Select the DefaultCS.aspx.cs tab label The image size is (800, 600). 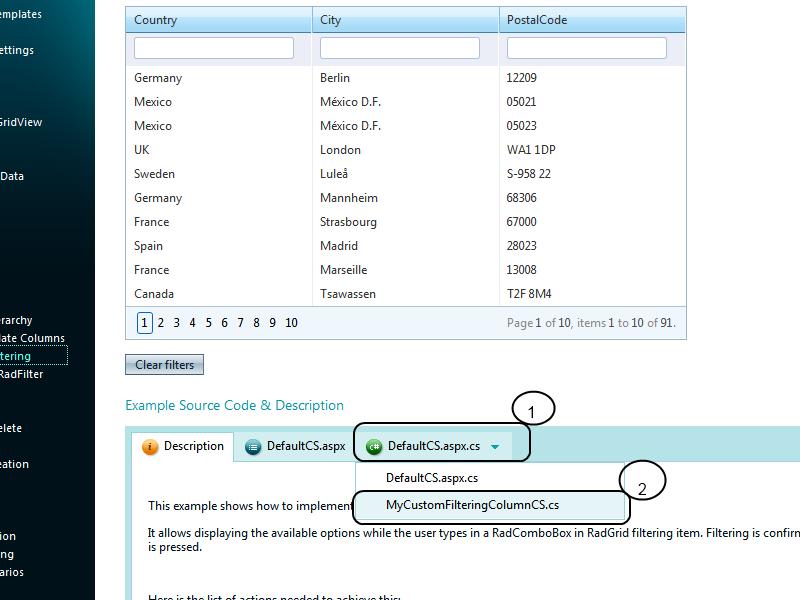434,446
